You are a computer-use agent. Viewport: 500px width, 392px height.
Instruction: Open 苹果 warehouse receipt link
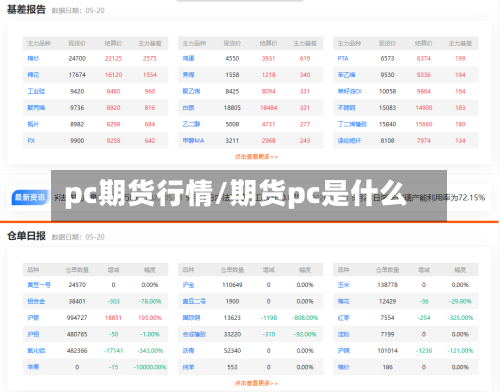pyautogui.click(x=33, y=367)
